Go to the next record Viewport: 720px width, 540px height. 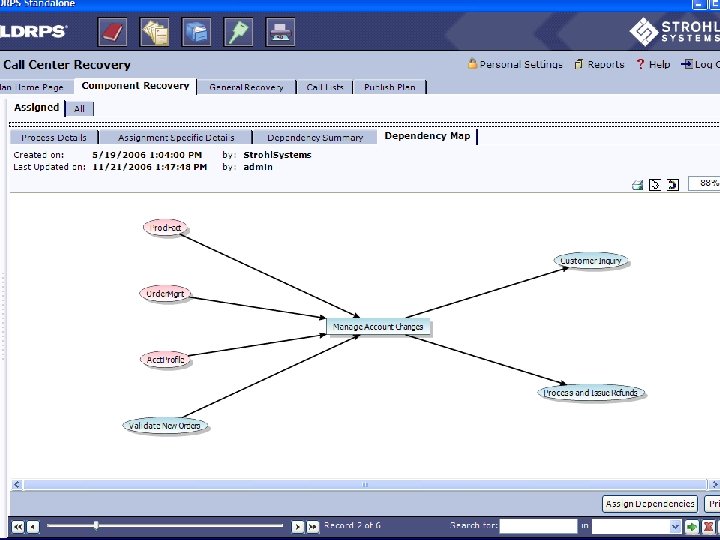(x=298, y=527)
